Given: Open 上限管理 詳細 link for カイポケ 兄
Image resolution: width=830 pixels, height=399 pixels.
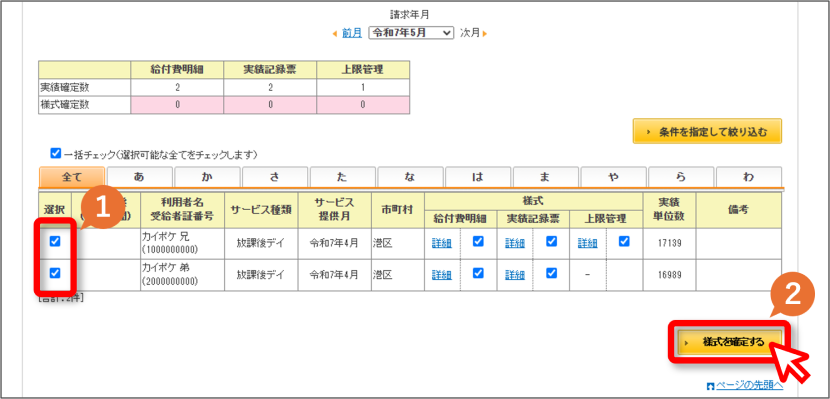Looking at the screenshot, I should point(588,243).
